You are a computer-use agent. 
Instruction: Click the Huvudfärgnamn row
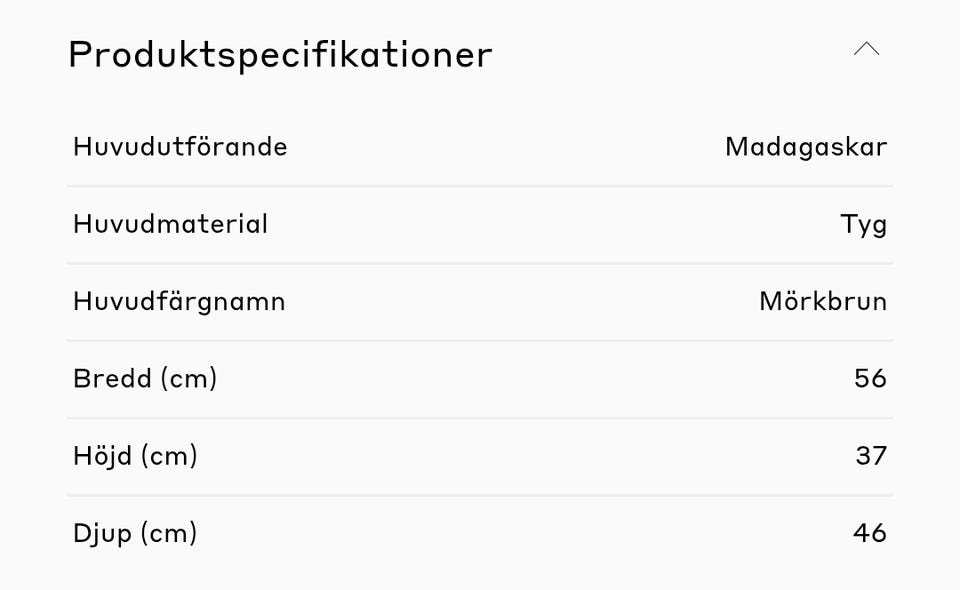click(480, 301)
